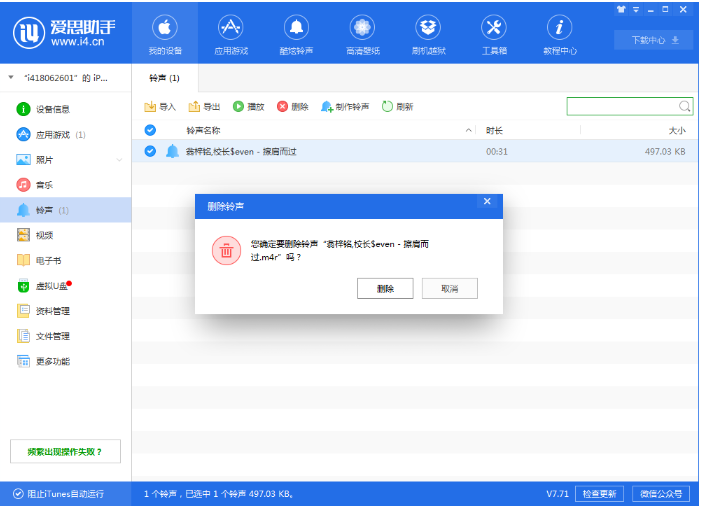Viewport: 703px width, 508px height.
Task: Uncheck the ringtone row checkbox
Action: (x=150, y=151)
